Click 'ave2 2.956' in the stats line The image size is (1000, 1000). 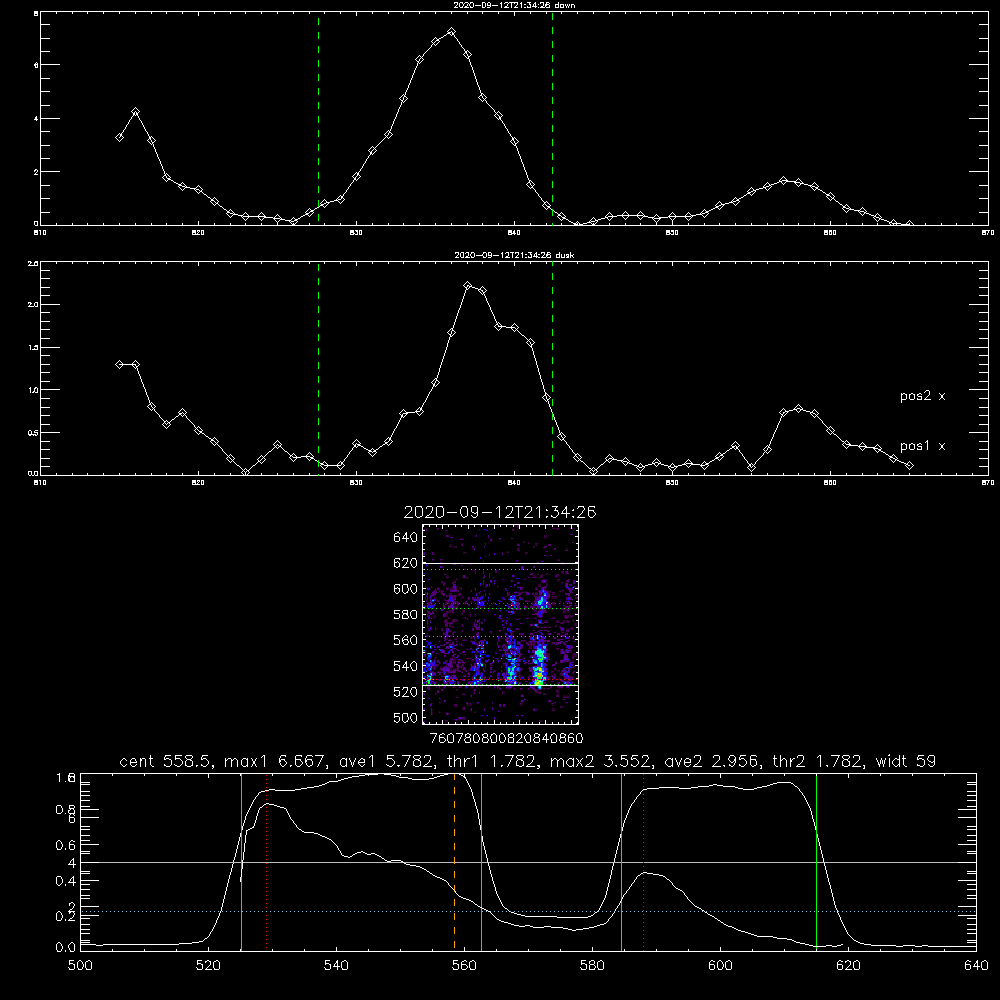tap(711, 761)
